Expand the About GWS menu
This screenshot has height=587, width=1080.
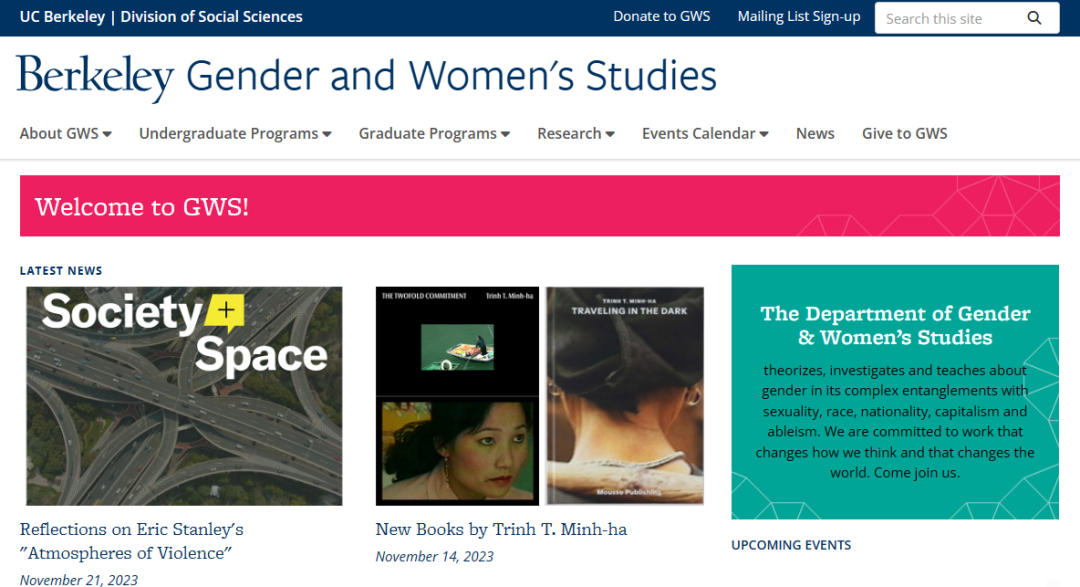pyautogui.click(x=65, y=134)
